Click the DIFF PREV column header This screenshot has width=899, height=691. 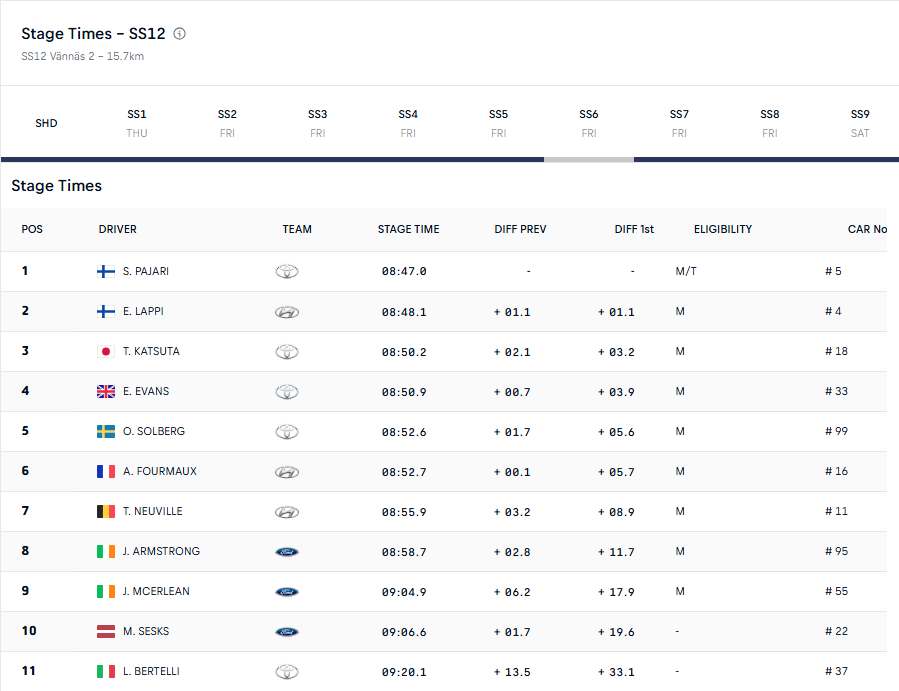pyautogui.click(x=520, y=229)
